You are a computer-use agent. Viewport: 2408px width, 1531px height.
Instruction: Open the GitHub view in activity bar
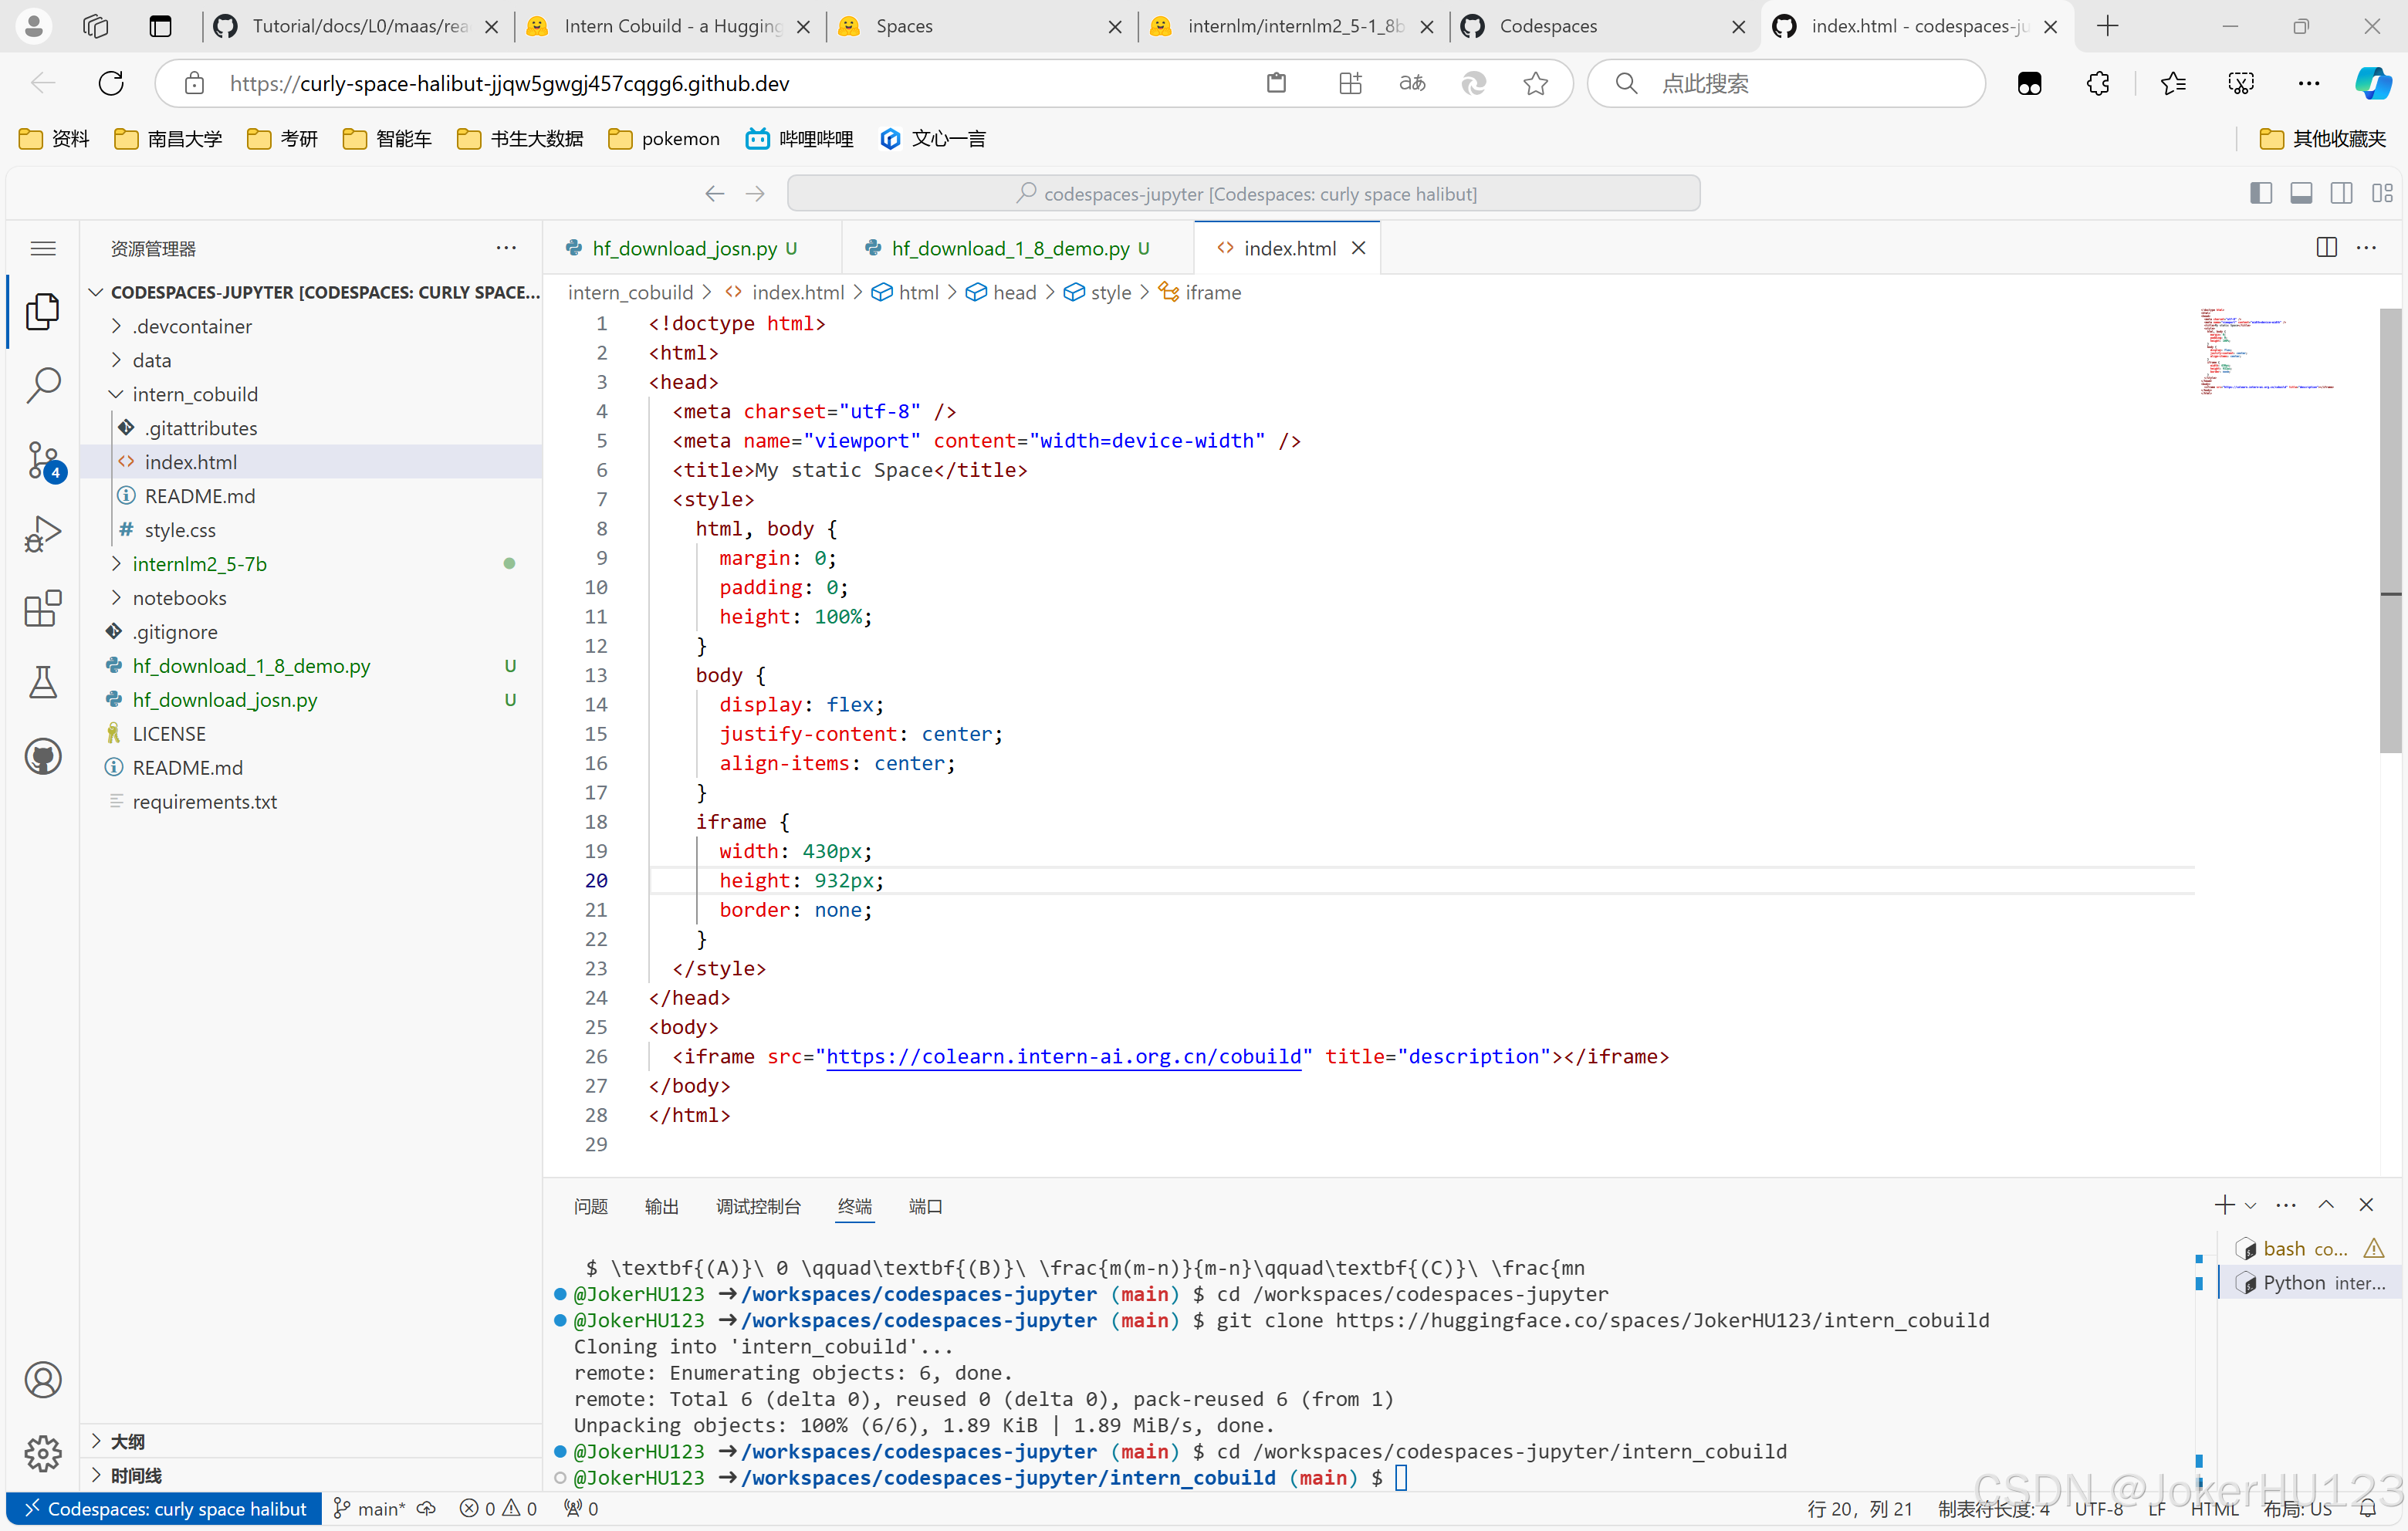click(43, 756)
